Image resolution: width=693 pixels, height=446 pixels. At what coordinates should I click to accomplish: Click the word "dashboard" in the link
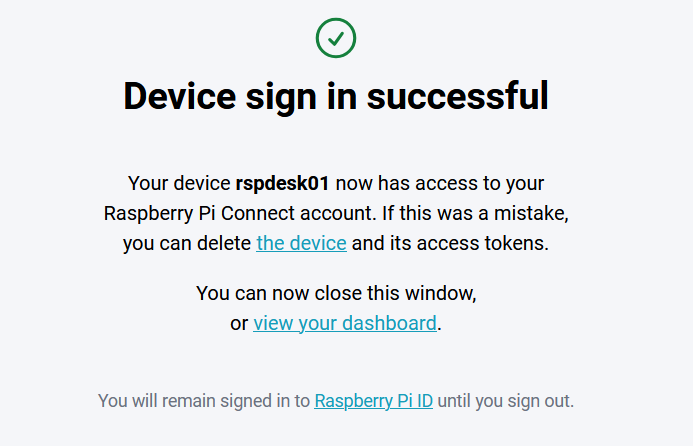point(389,323)
